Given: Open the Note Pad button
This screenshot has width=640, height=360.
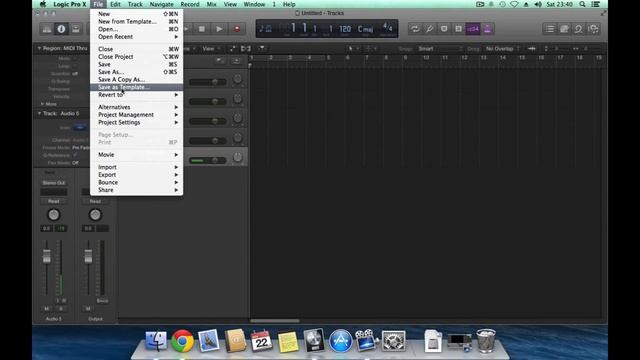Looking at the screenshot, I should [564, 29].
